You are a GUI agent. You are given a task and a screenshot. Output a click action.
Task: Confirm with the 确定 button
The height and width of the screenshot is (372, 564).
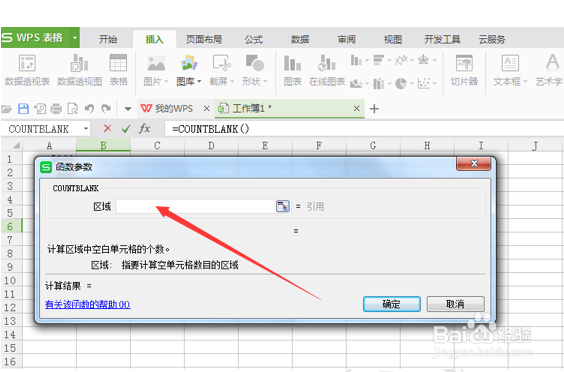pyautogui.click(x=392, y=304)
